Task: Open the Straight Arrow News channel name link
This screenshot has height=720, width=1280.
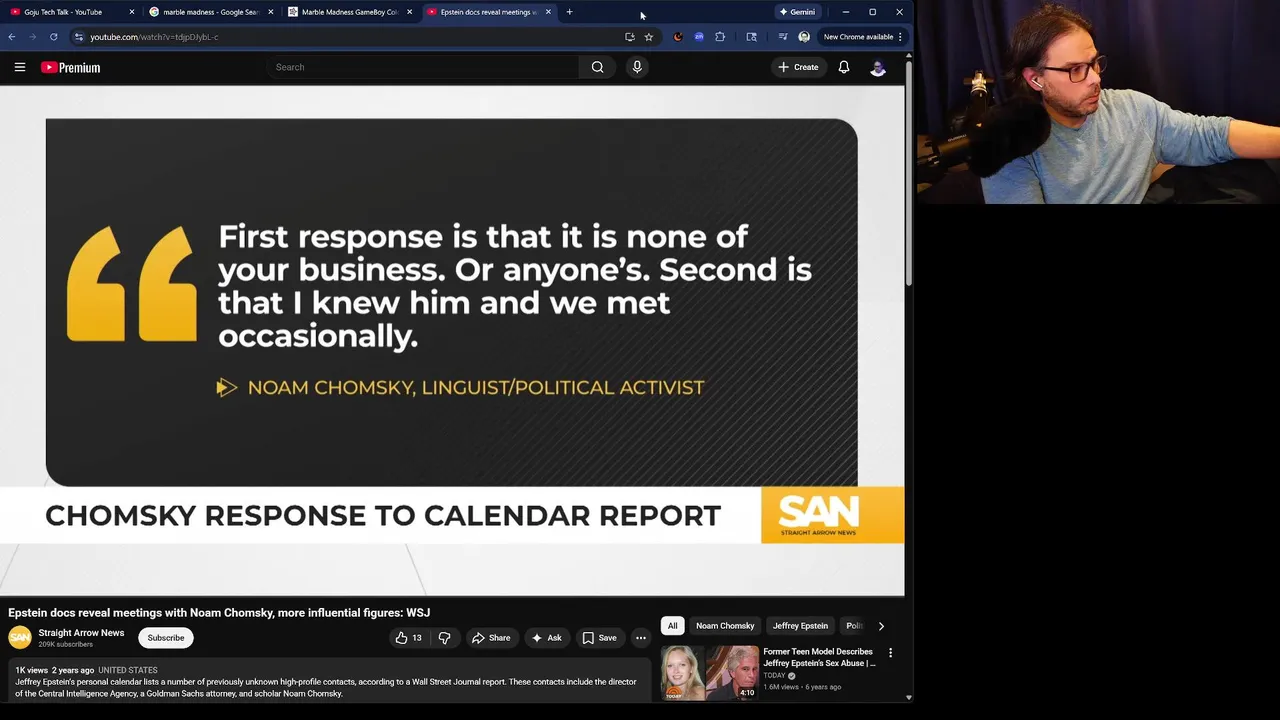Action: (x=81, y=633)
